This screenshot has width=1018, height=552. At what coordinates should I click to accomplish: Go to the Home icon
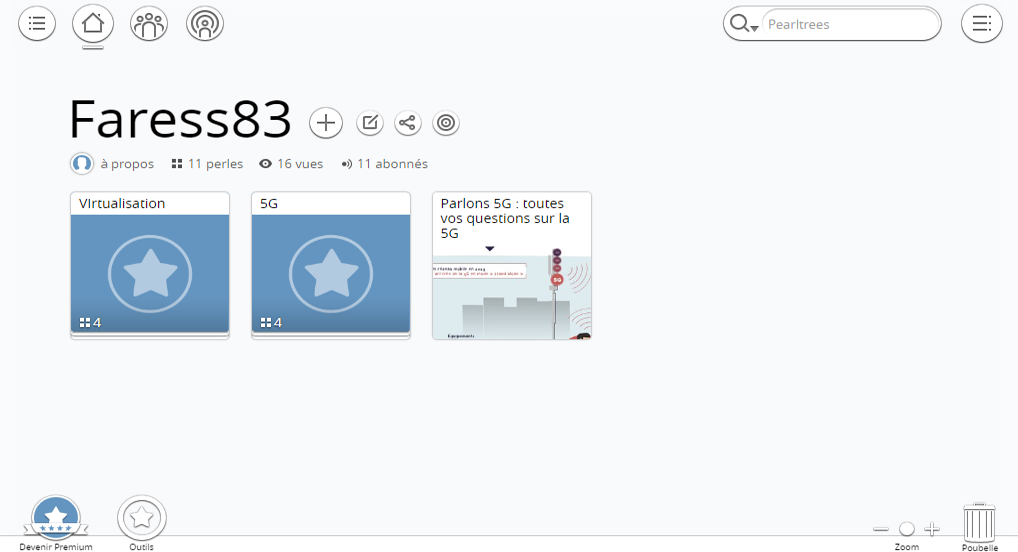tap(93, 24)
